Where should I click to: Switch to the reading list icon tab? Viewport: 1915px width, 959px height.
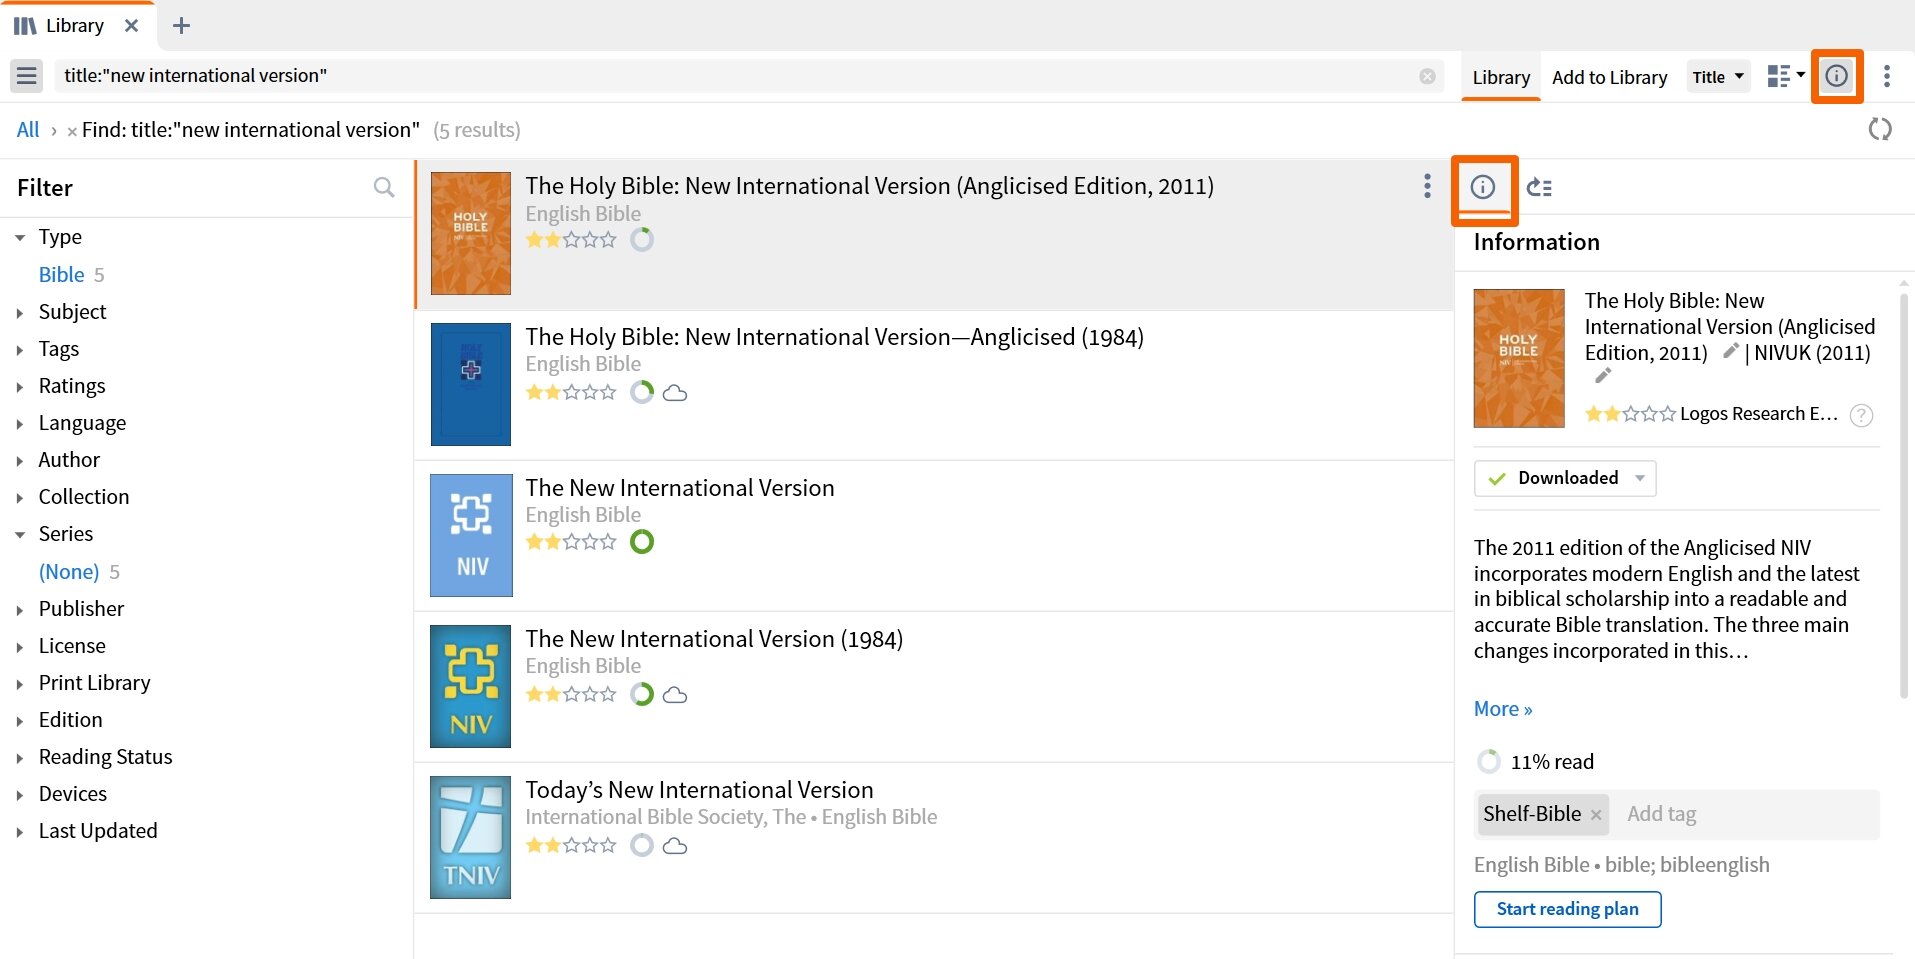pyautogui.click(x=1539, y=187)
